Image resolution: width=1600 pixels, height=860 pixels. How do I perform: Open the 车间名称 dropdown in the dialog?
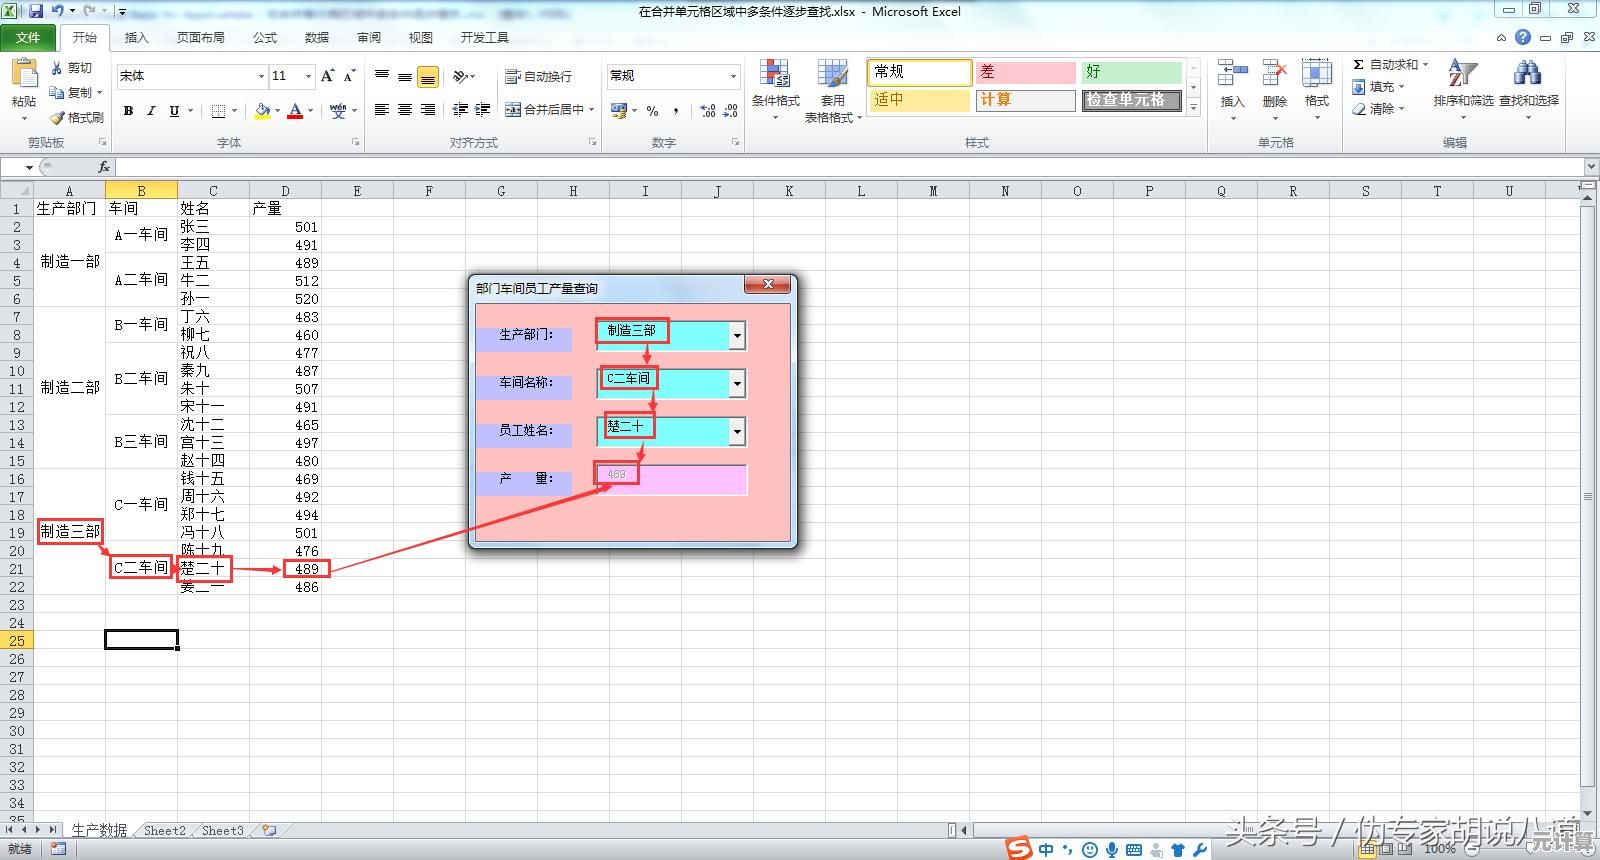coord(737,383)
